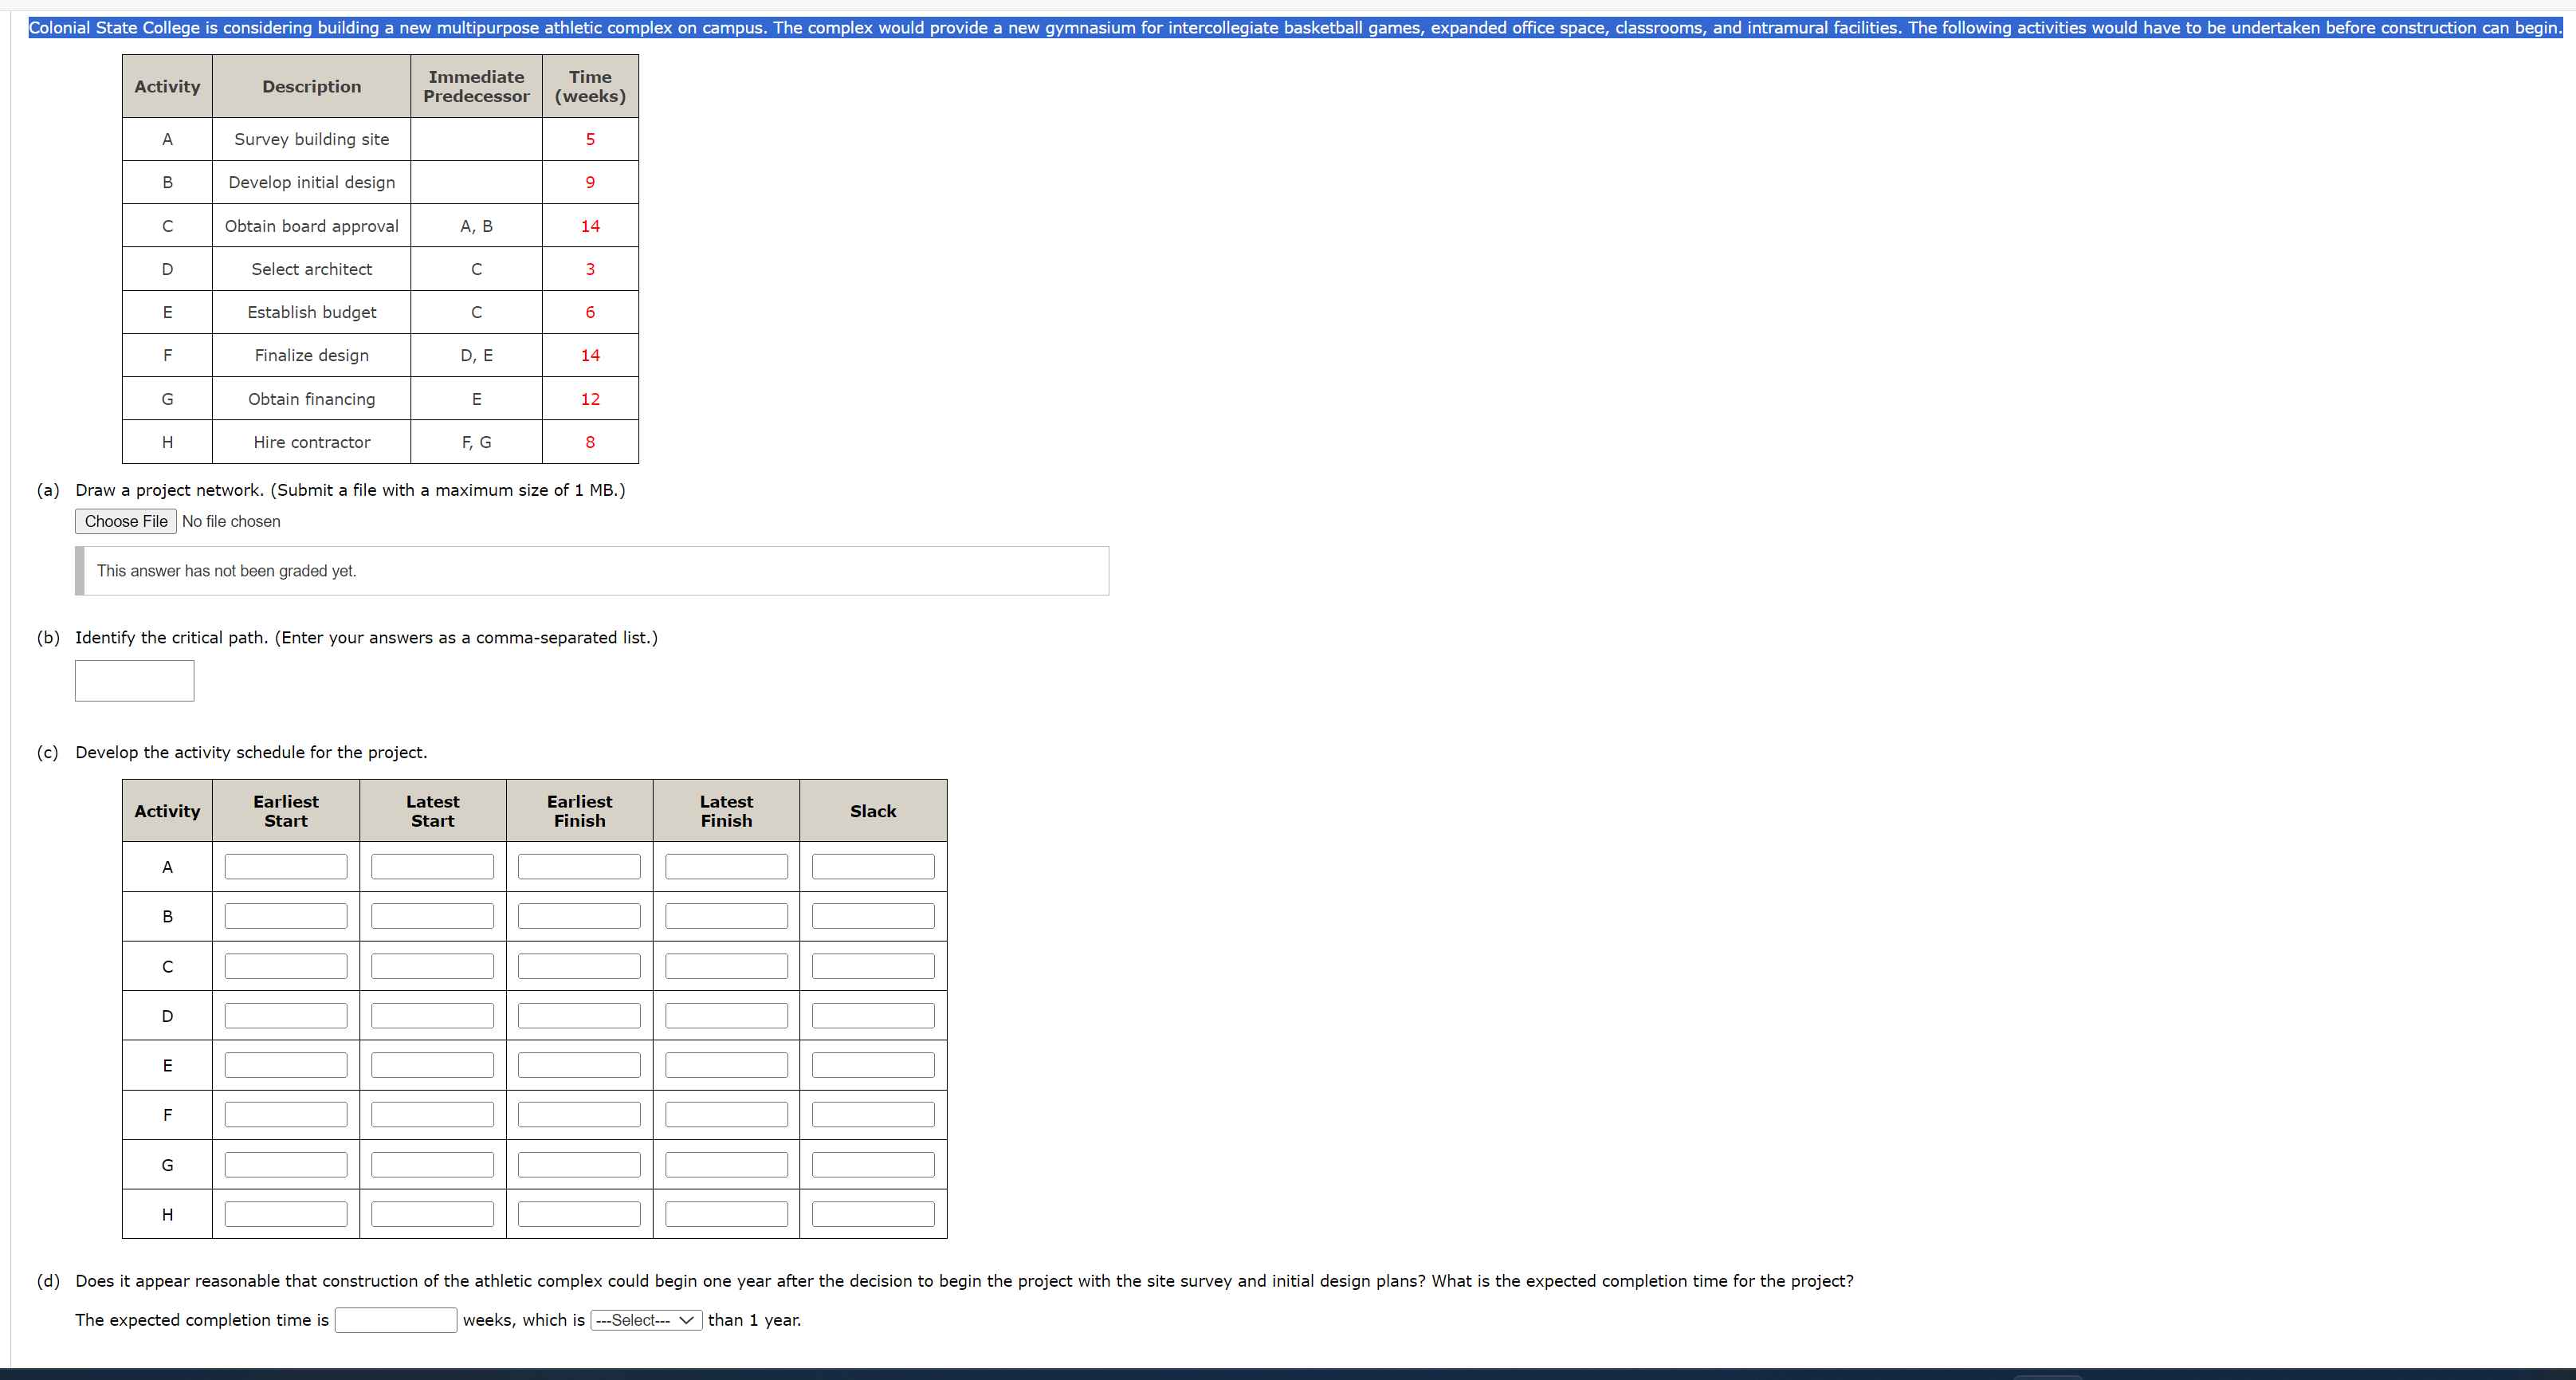Click Earliest Finish field for activity C
This screenshot has width=2576, height=1380.
coord(579,966)
